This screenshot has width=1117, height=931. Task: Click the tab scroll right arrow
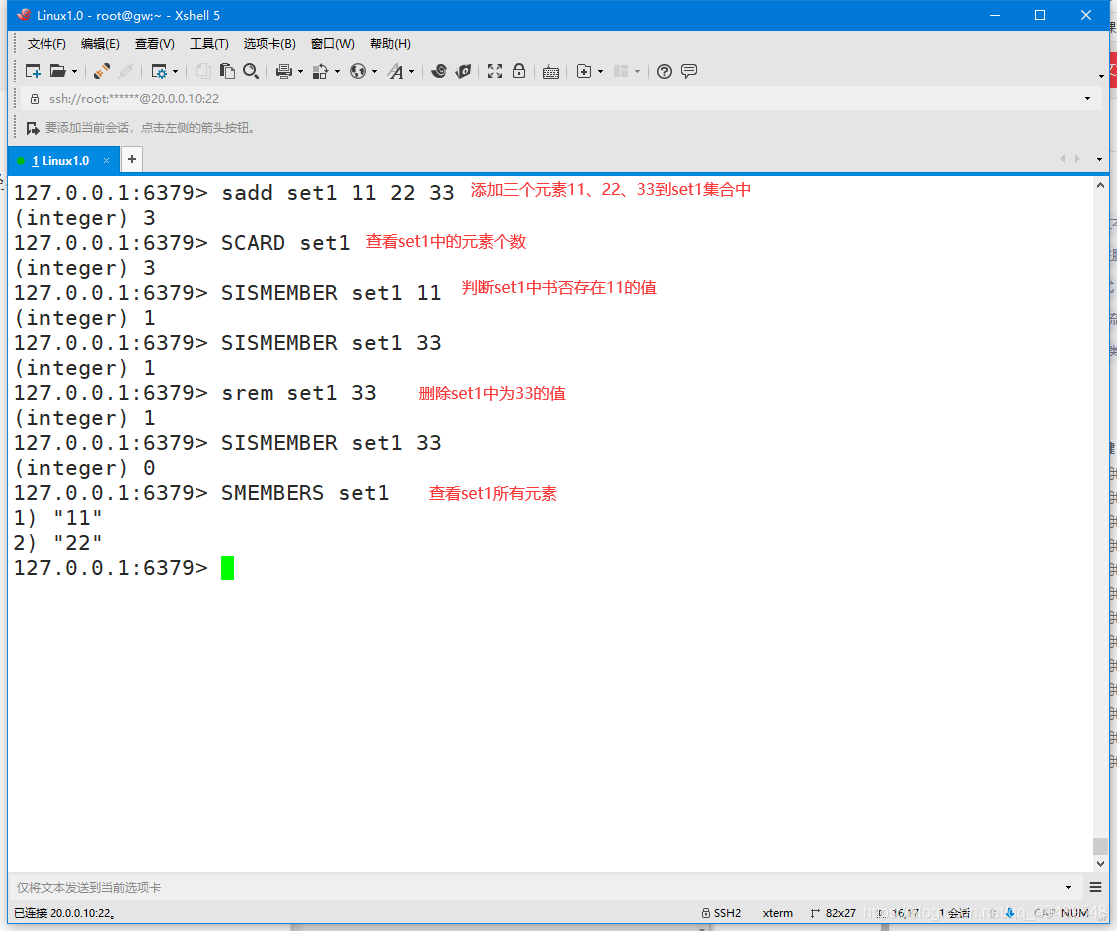pos(1077,159)
